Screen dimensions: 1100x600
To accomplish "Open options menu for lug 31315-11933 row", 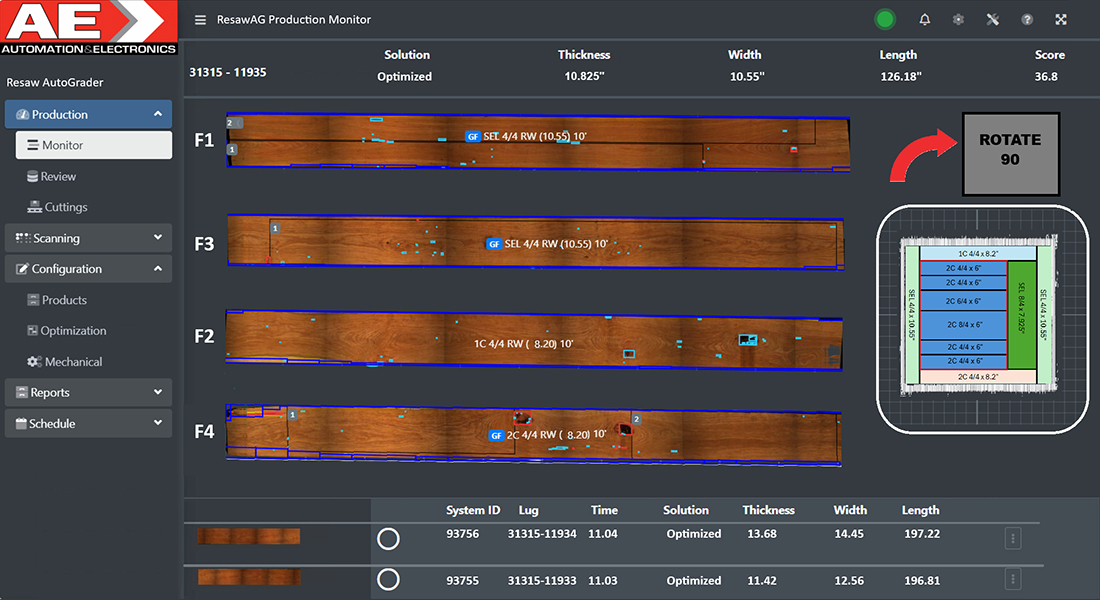I will tap(1012, 579).
